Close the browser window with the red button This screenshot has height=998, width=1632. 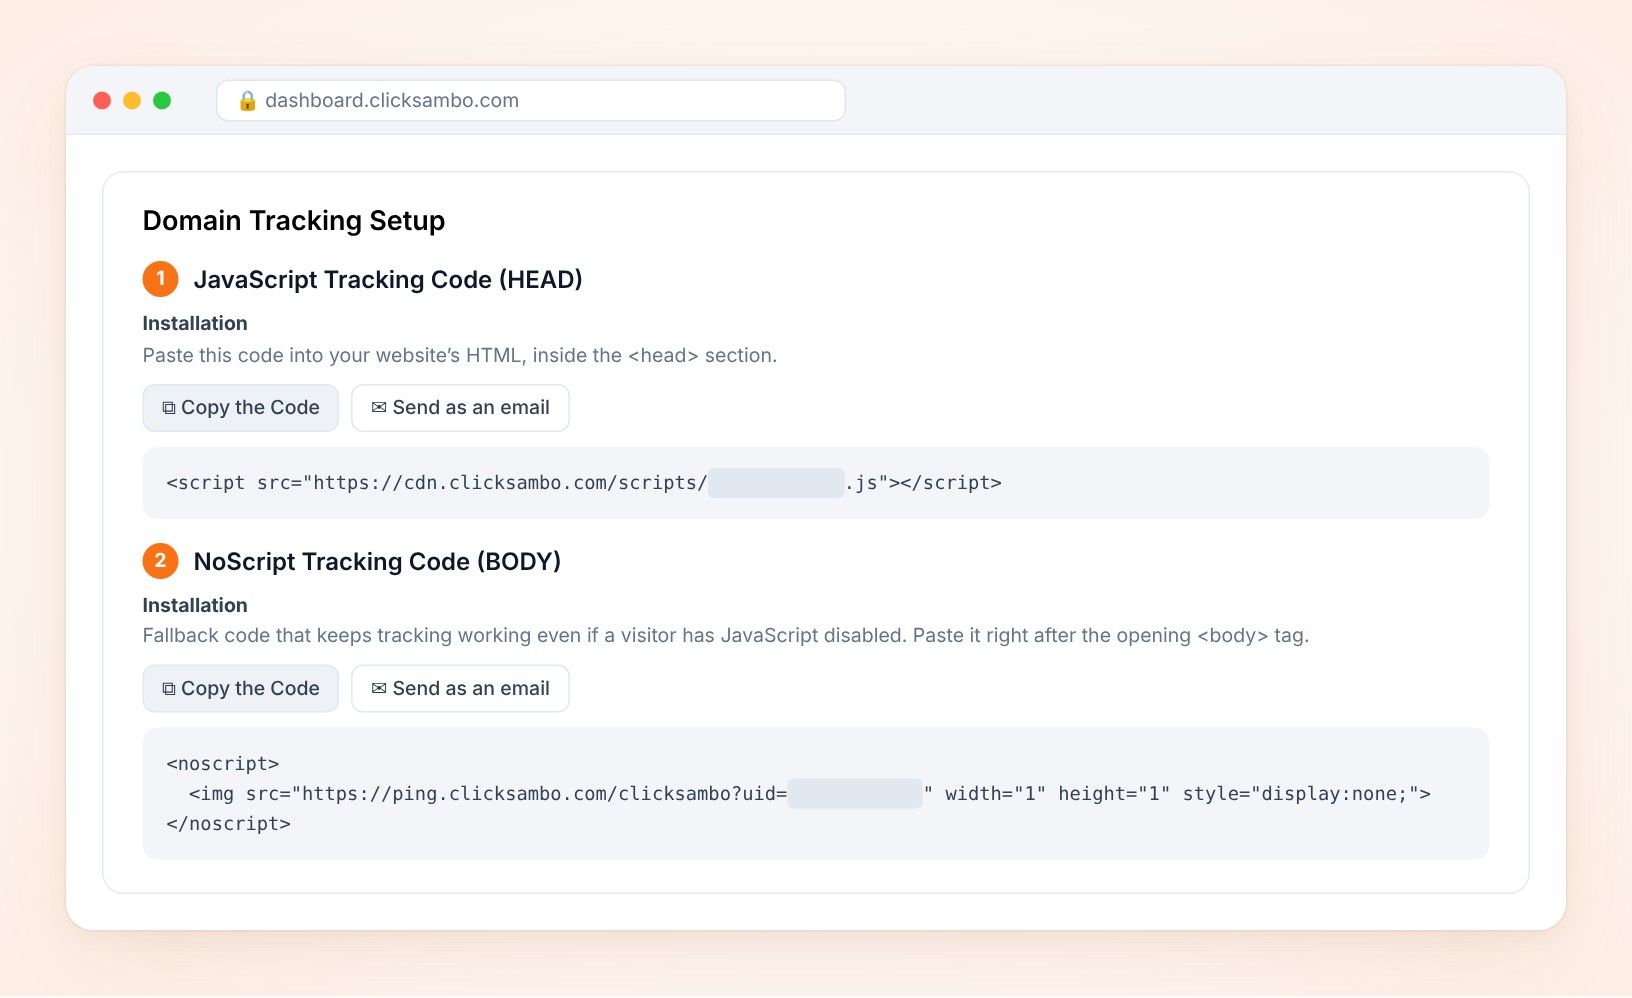(x=102, y=101)
